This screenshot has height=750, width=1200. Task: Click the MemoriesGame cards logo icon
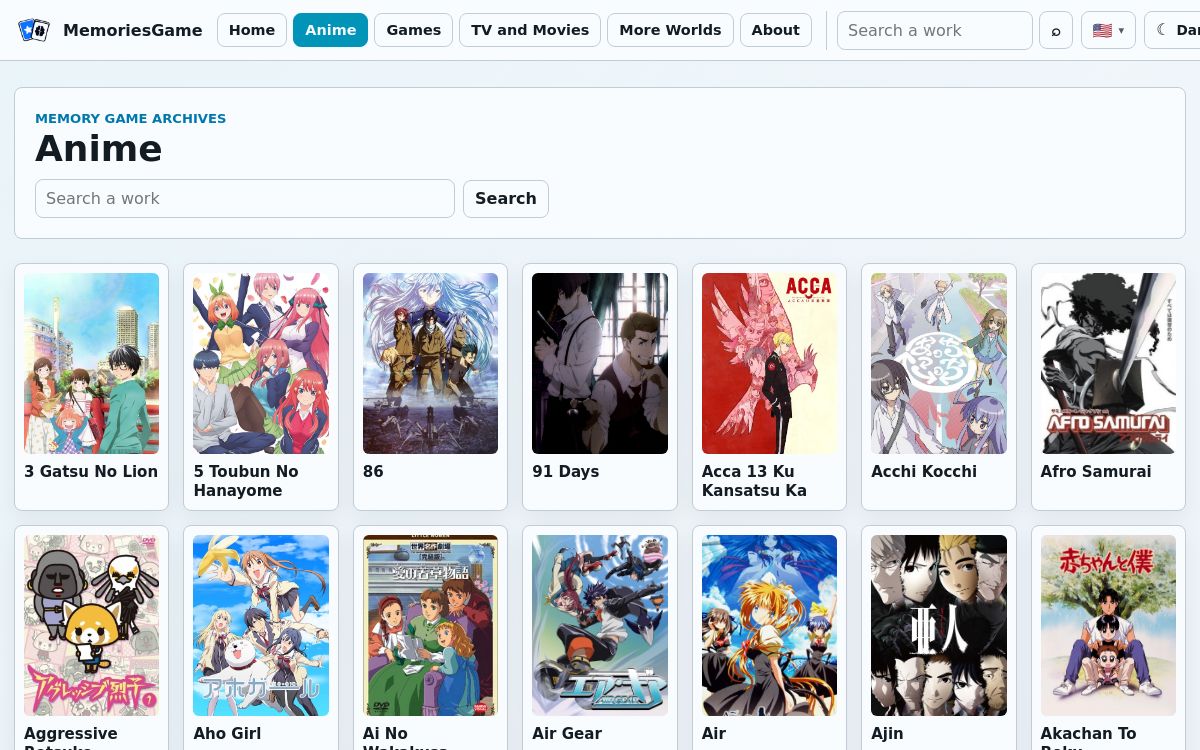click(x=34, y=30)
